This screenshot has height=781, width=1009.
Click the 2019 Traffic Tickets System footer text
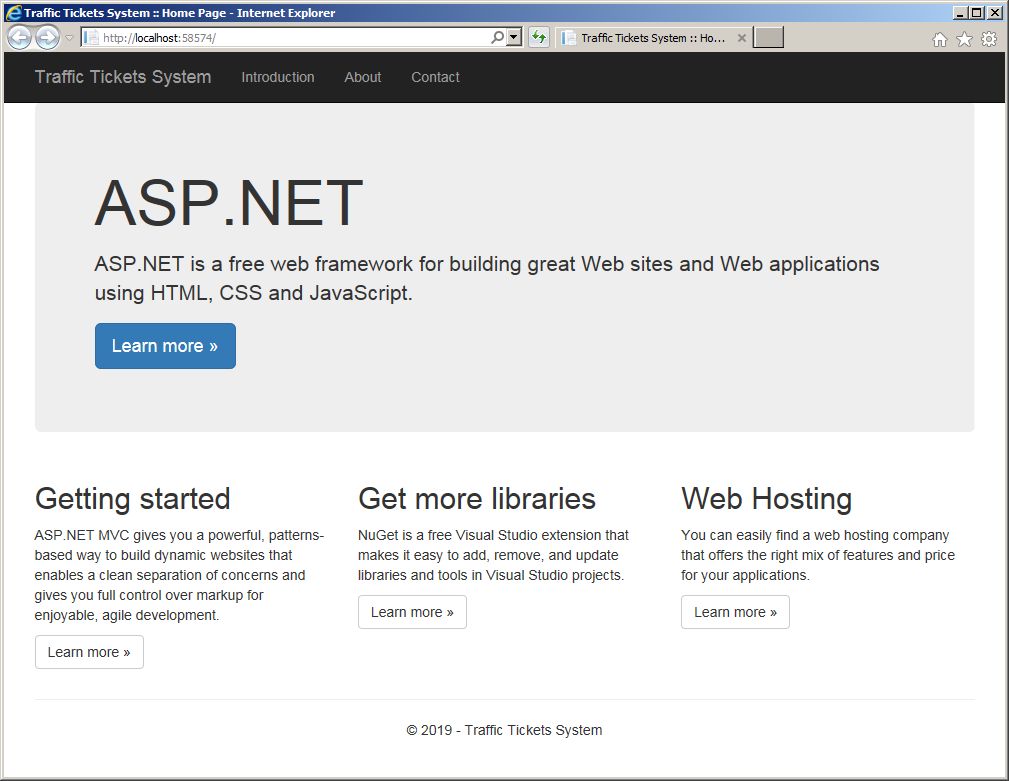[504, 730]
